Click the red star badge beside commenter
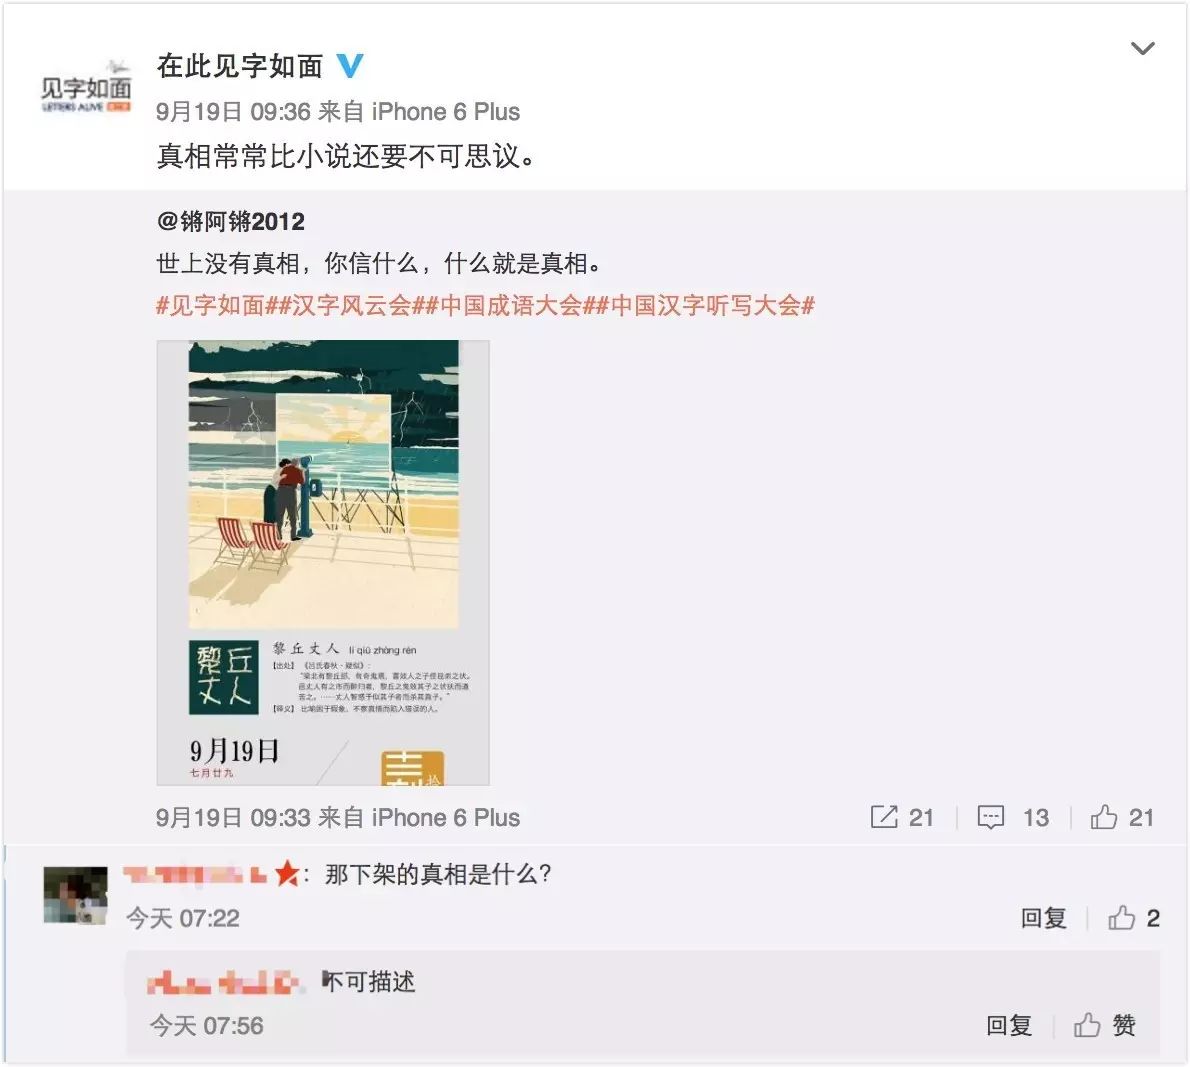Image resolution: width=1190 pixels, height=1067 pixels. [287, 874]
